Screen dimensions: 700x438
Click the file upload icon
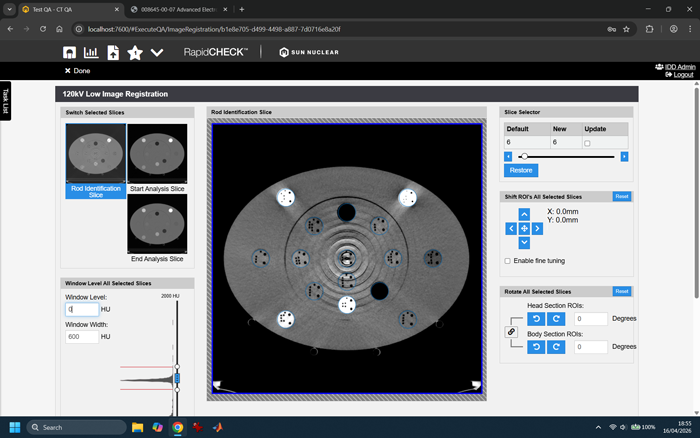point(113,52)
